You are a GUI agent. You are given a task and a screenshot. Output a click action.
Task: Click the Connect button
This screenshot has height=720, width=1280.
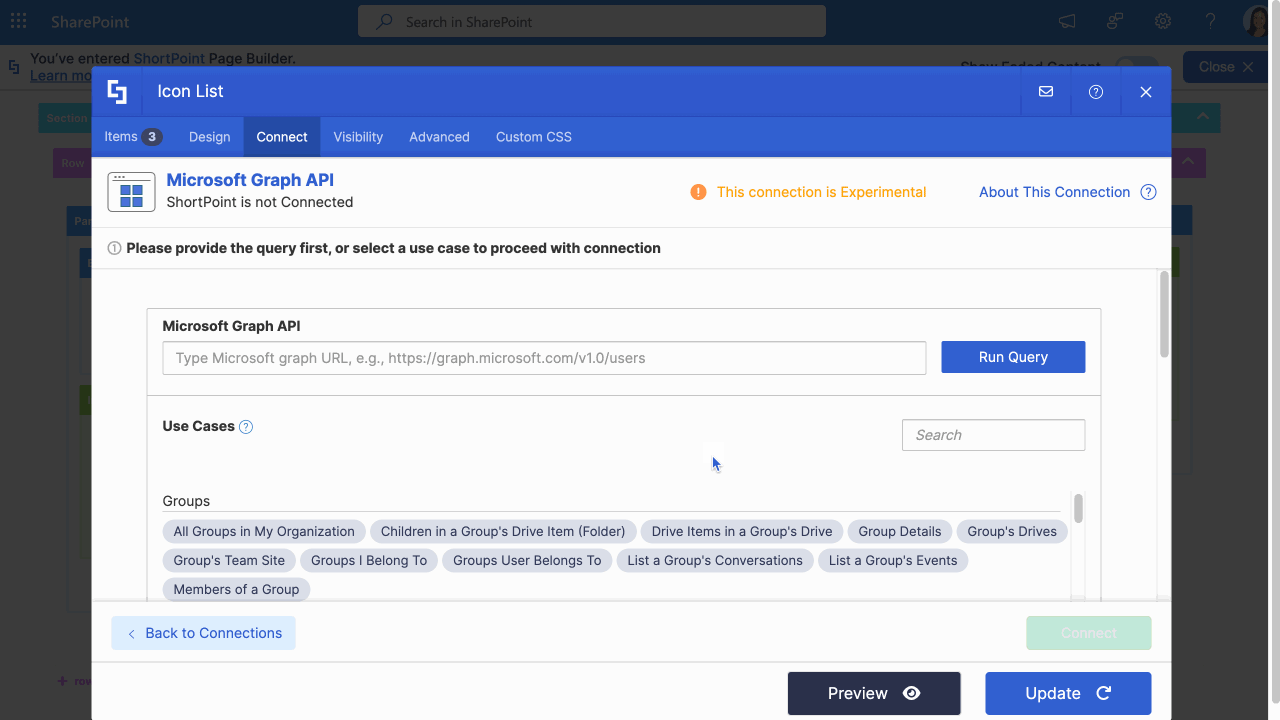(x=1089, y=633)
